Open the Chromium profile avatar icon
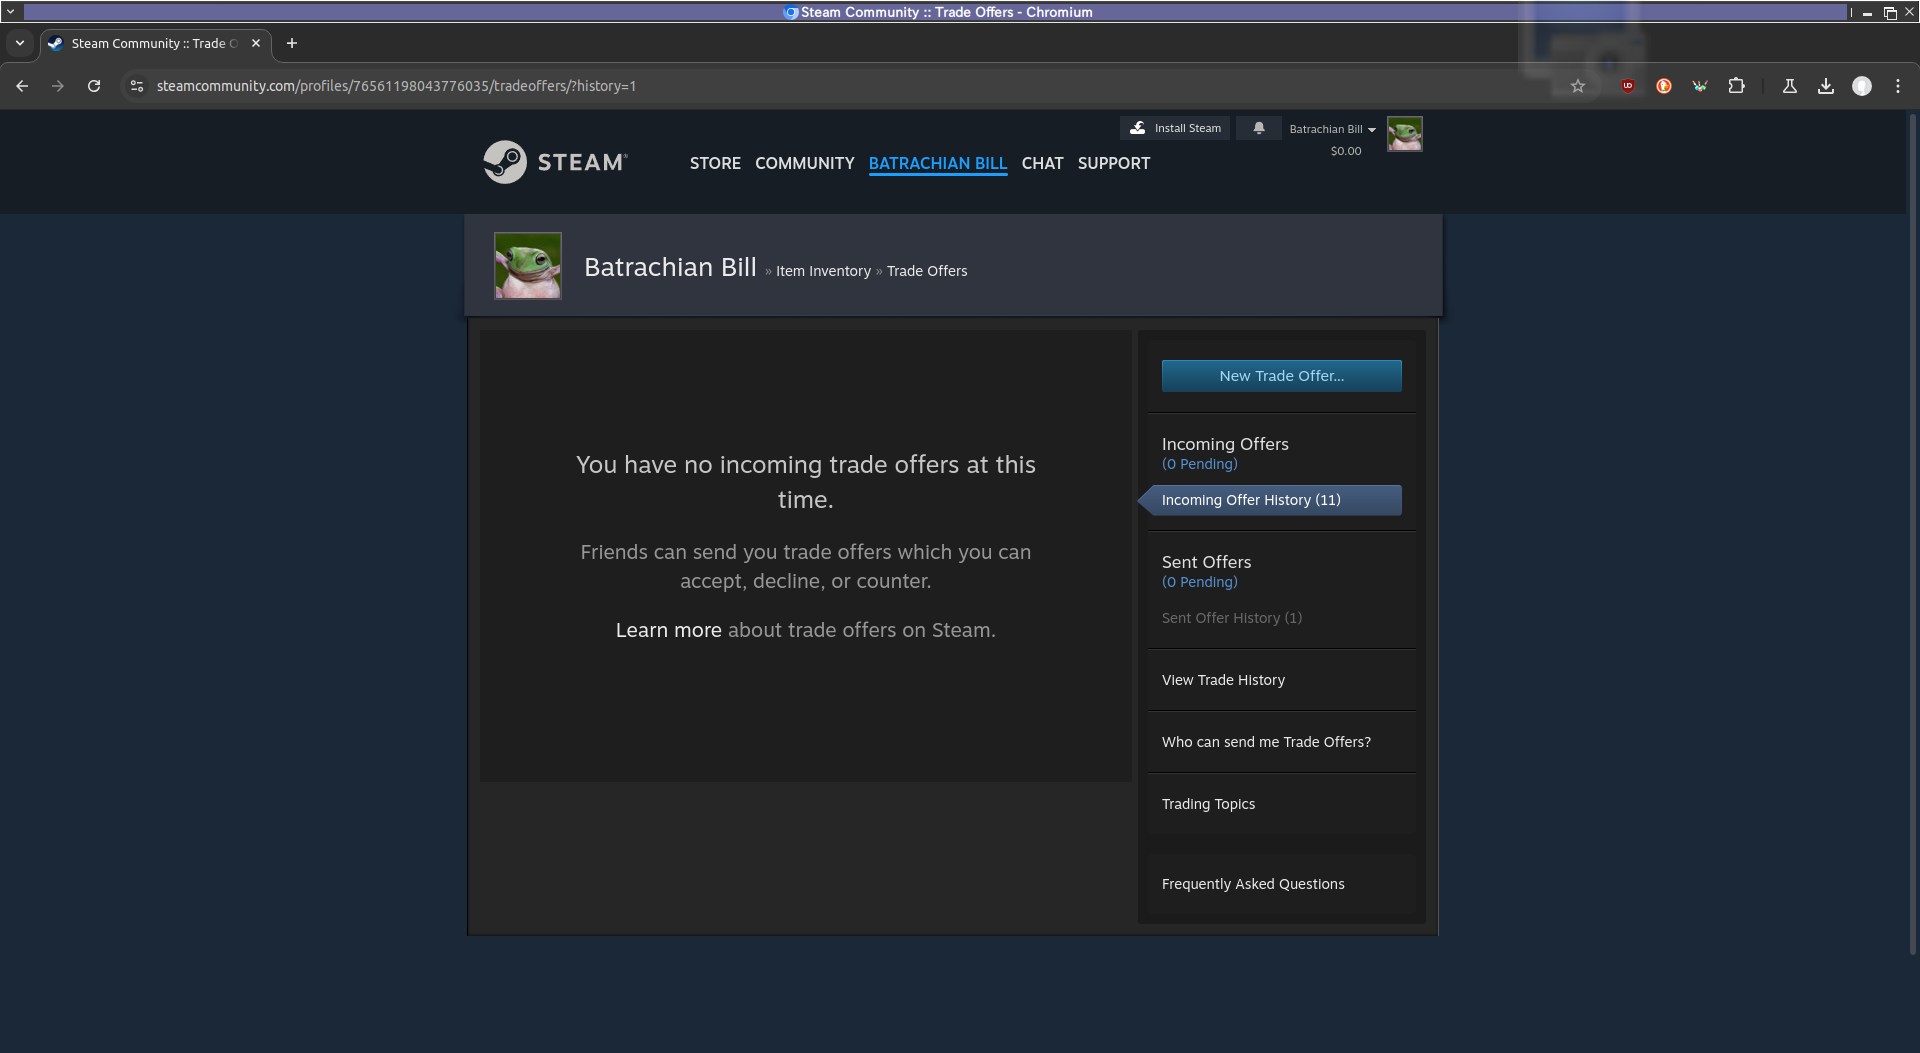This screenshot has height=1053, width=1920. pyautogui.click(x=1862, y=86)
